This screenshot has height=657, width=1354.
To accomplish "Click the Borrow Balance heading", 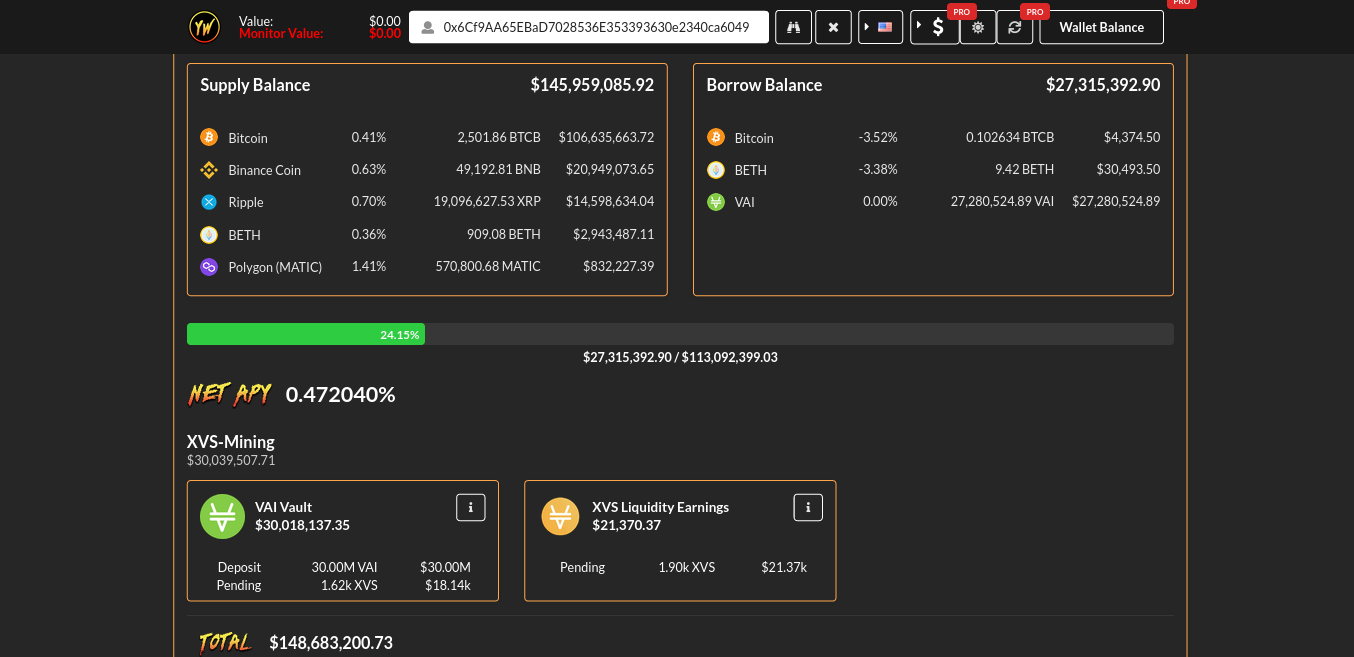I will pos(764,85).
